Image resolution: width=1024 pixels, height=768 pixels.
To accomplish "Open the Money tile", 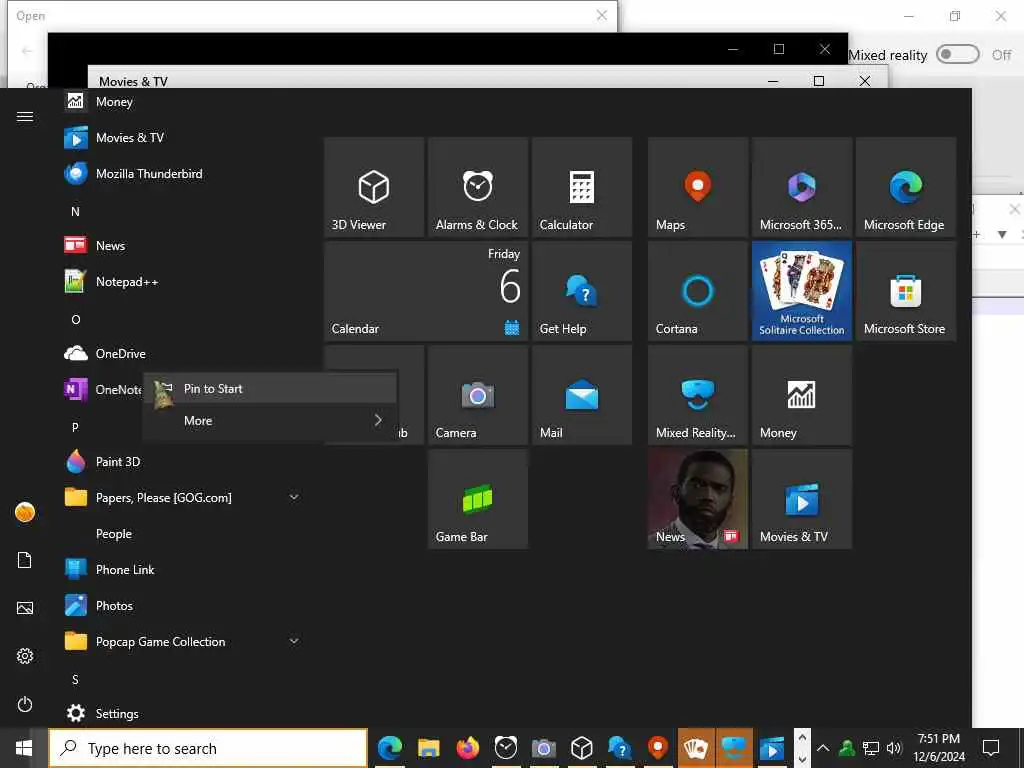I will [x=801, y=395].
